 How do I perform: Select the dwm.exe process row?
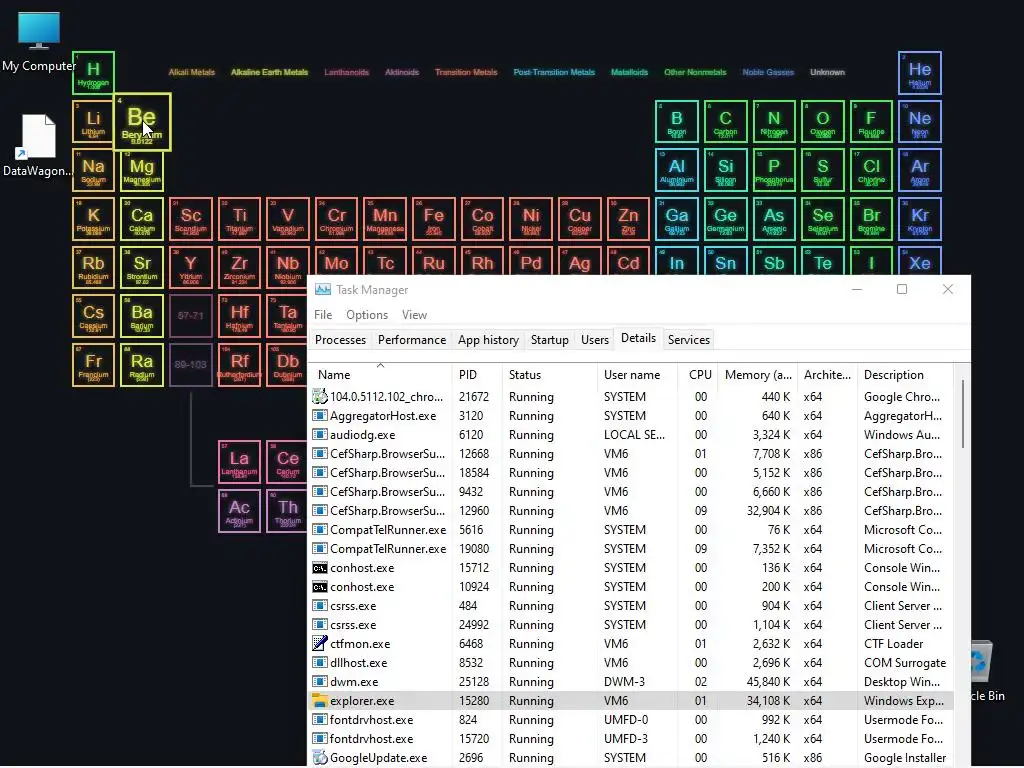pyautogui.click(x=631, y=682)
